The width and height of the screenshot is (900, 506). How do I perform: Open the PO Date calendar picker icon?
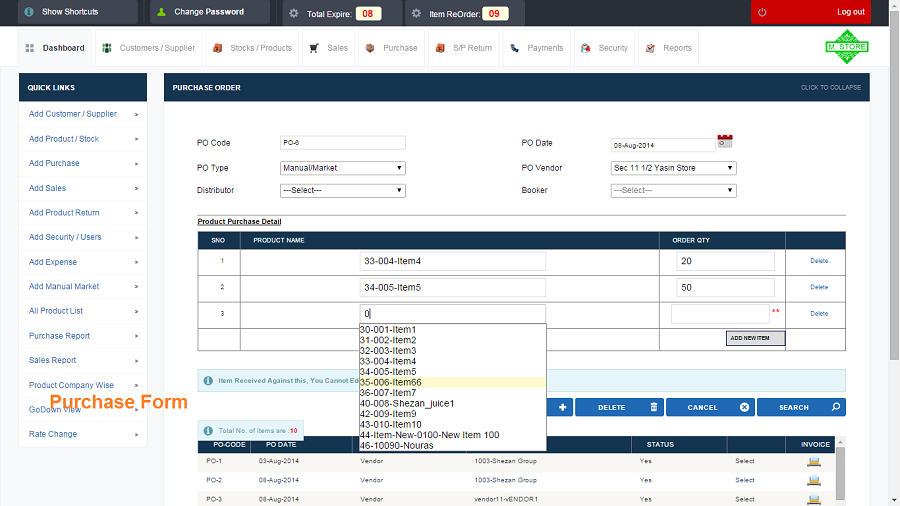click(x=725, y=141)
